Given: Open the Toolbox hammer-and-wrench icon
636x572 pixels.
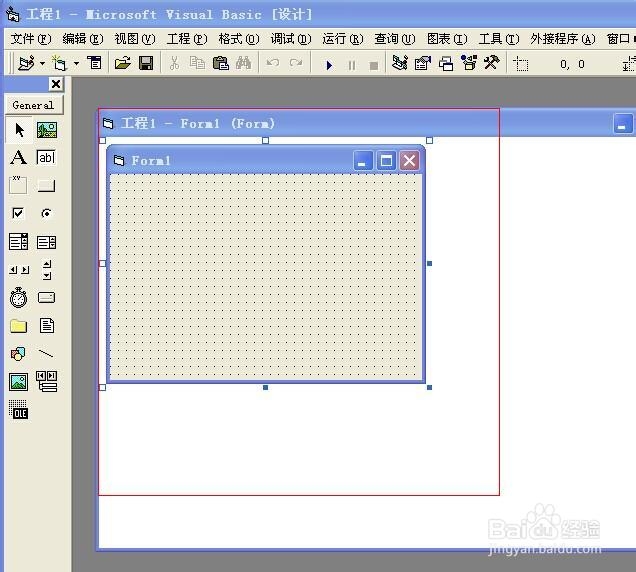Looking at the screenshot, I should (492, 62).
